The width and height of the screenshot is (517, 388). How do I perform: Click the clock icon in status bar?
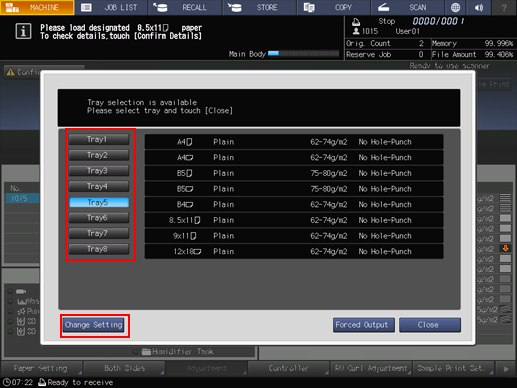tap(6, 382)
